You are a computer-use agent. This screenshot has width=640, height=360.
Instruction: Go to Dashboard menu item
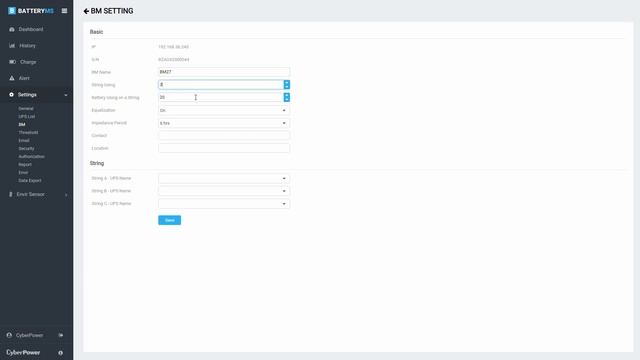31,29
